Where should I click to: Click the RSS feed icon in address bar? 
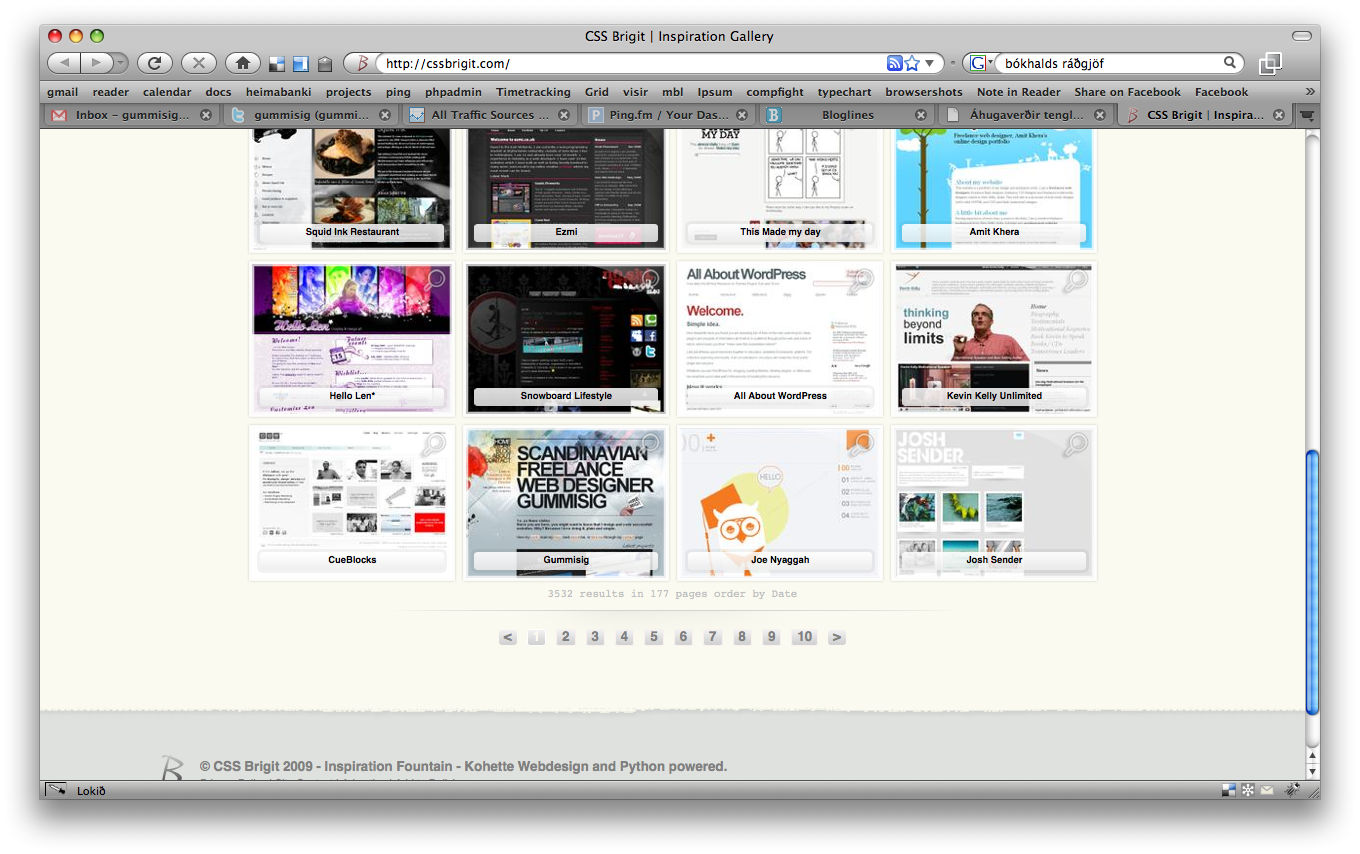(x=895, y=63)
